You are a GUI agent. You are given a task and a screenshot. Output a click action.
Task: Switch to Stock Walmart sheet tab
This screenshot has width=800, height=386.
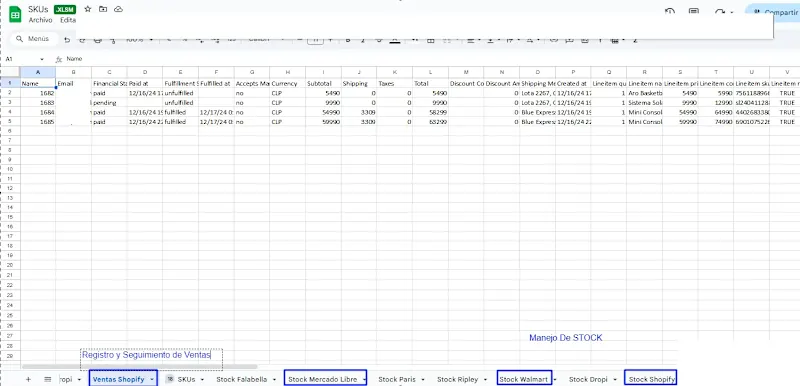click(523, 379)
